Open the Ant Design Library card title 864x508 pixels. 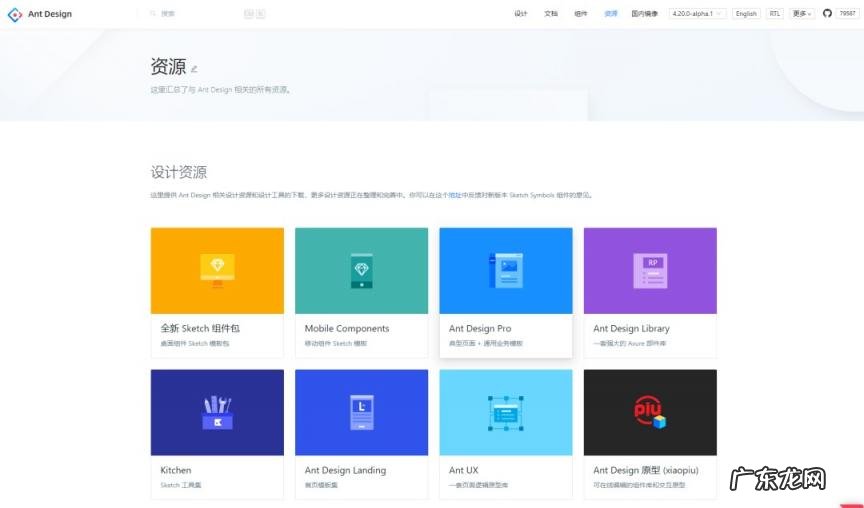click(x=631, y=328)
